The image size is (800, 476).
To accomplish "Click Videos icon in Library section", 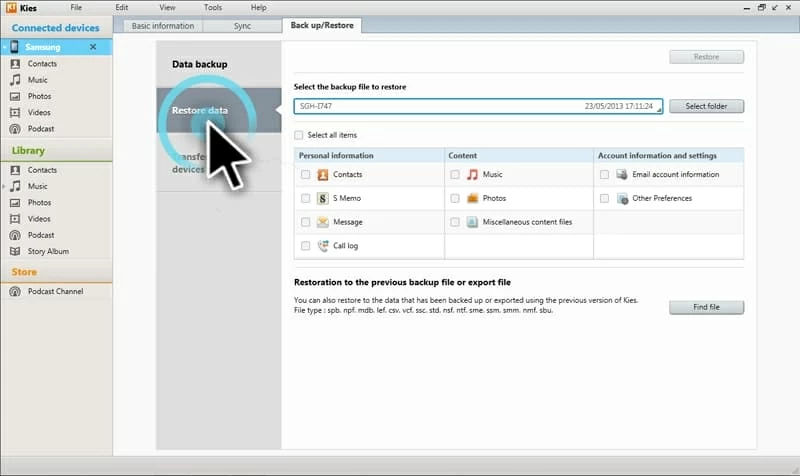I will coord(15,219).
